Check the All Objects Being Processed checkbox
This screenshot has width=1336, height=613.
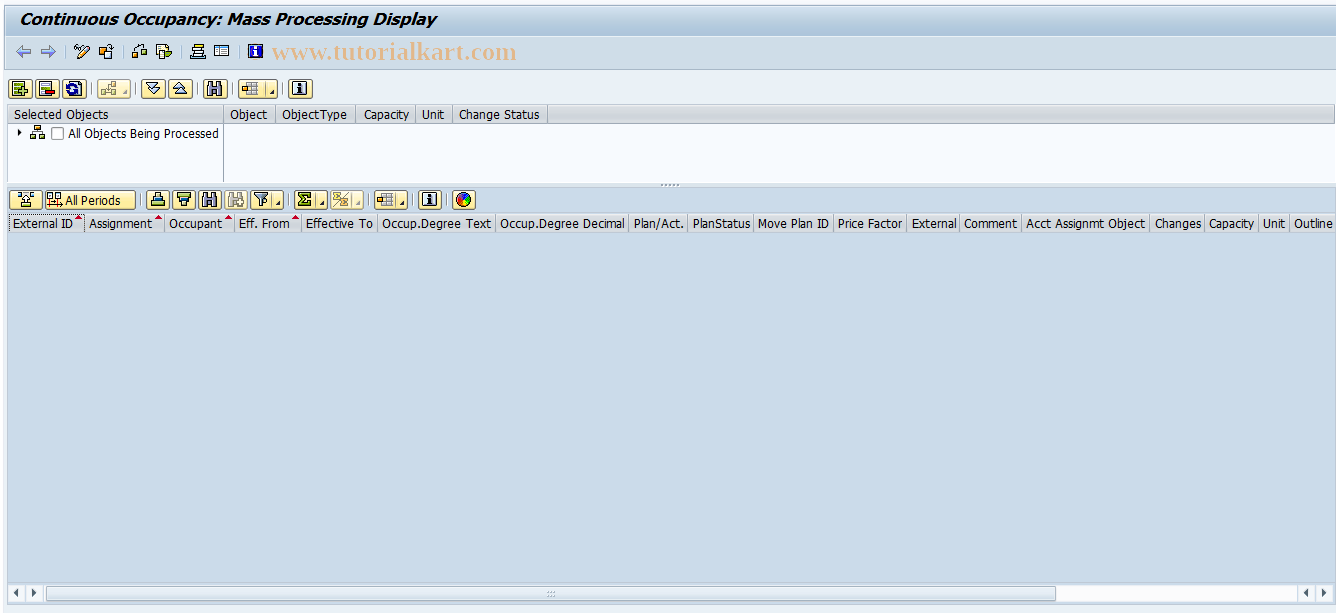[x=58, y=134]
